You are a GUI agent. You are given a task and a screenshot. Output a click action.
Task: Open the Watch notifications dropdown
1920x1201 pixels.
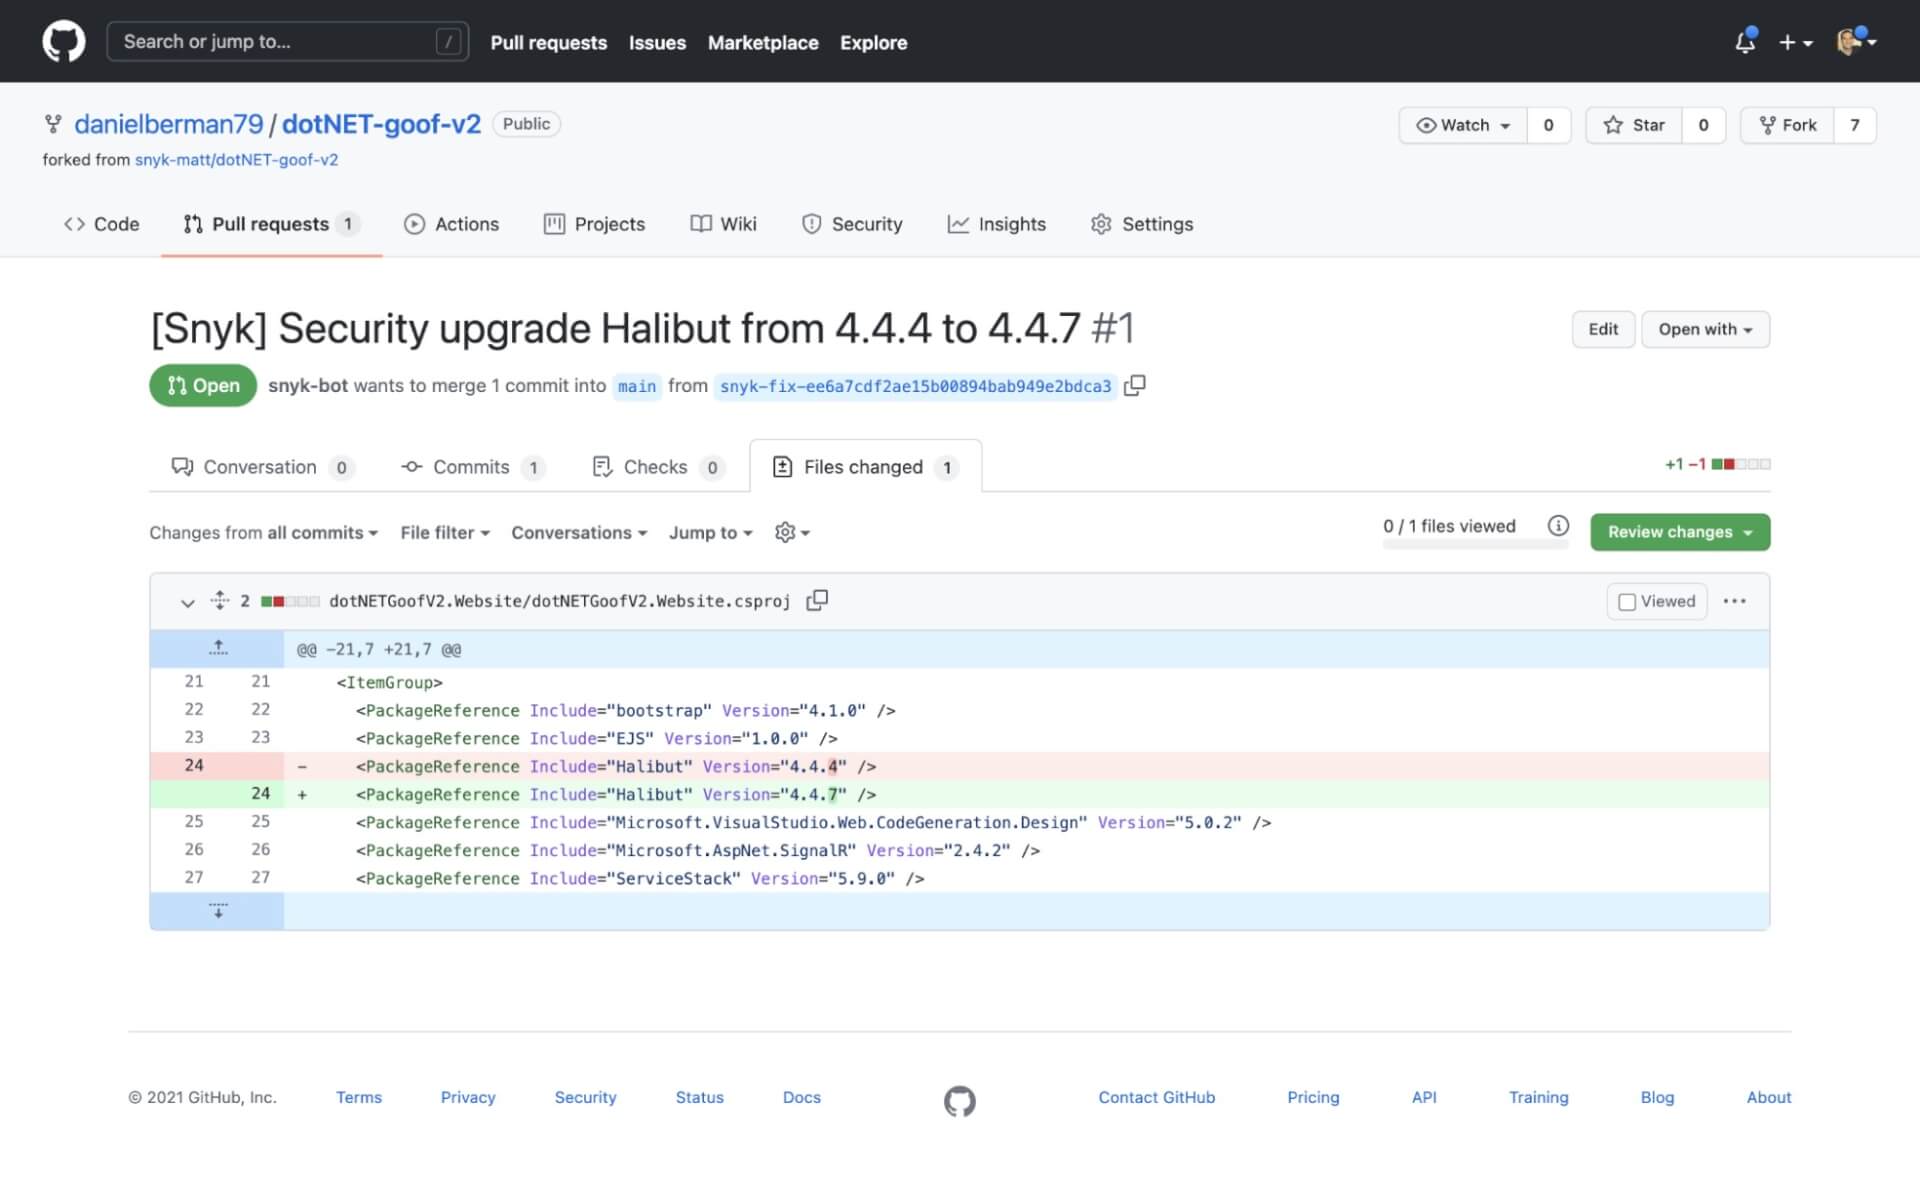pyautogui.click(x=1463, y=125)
